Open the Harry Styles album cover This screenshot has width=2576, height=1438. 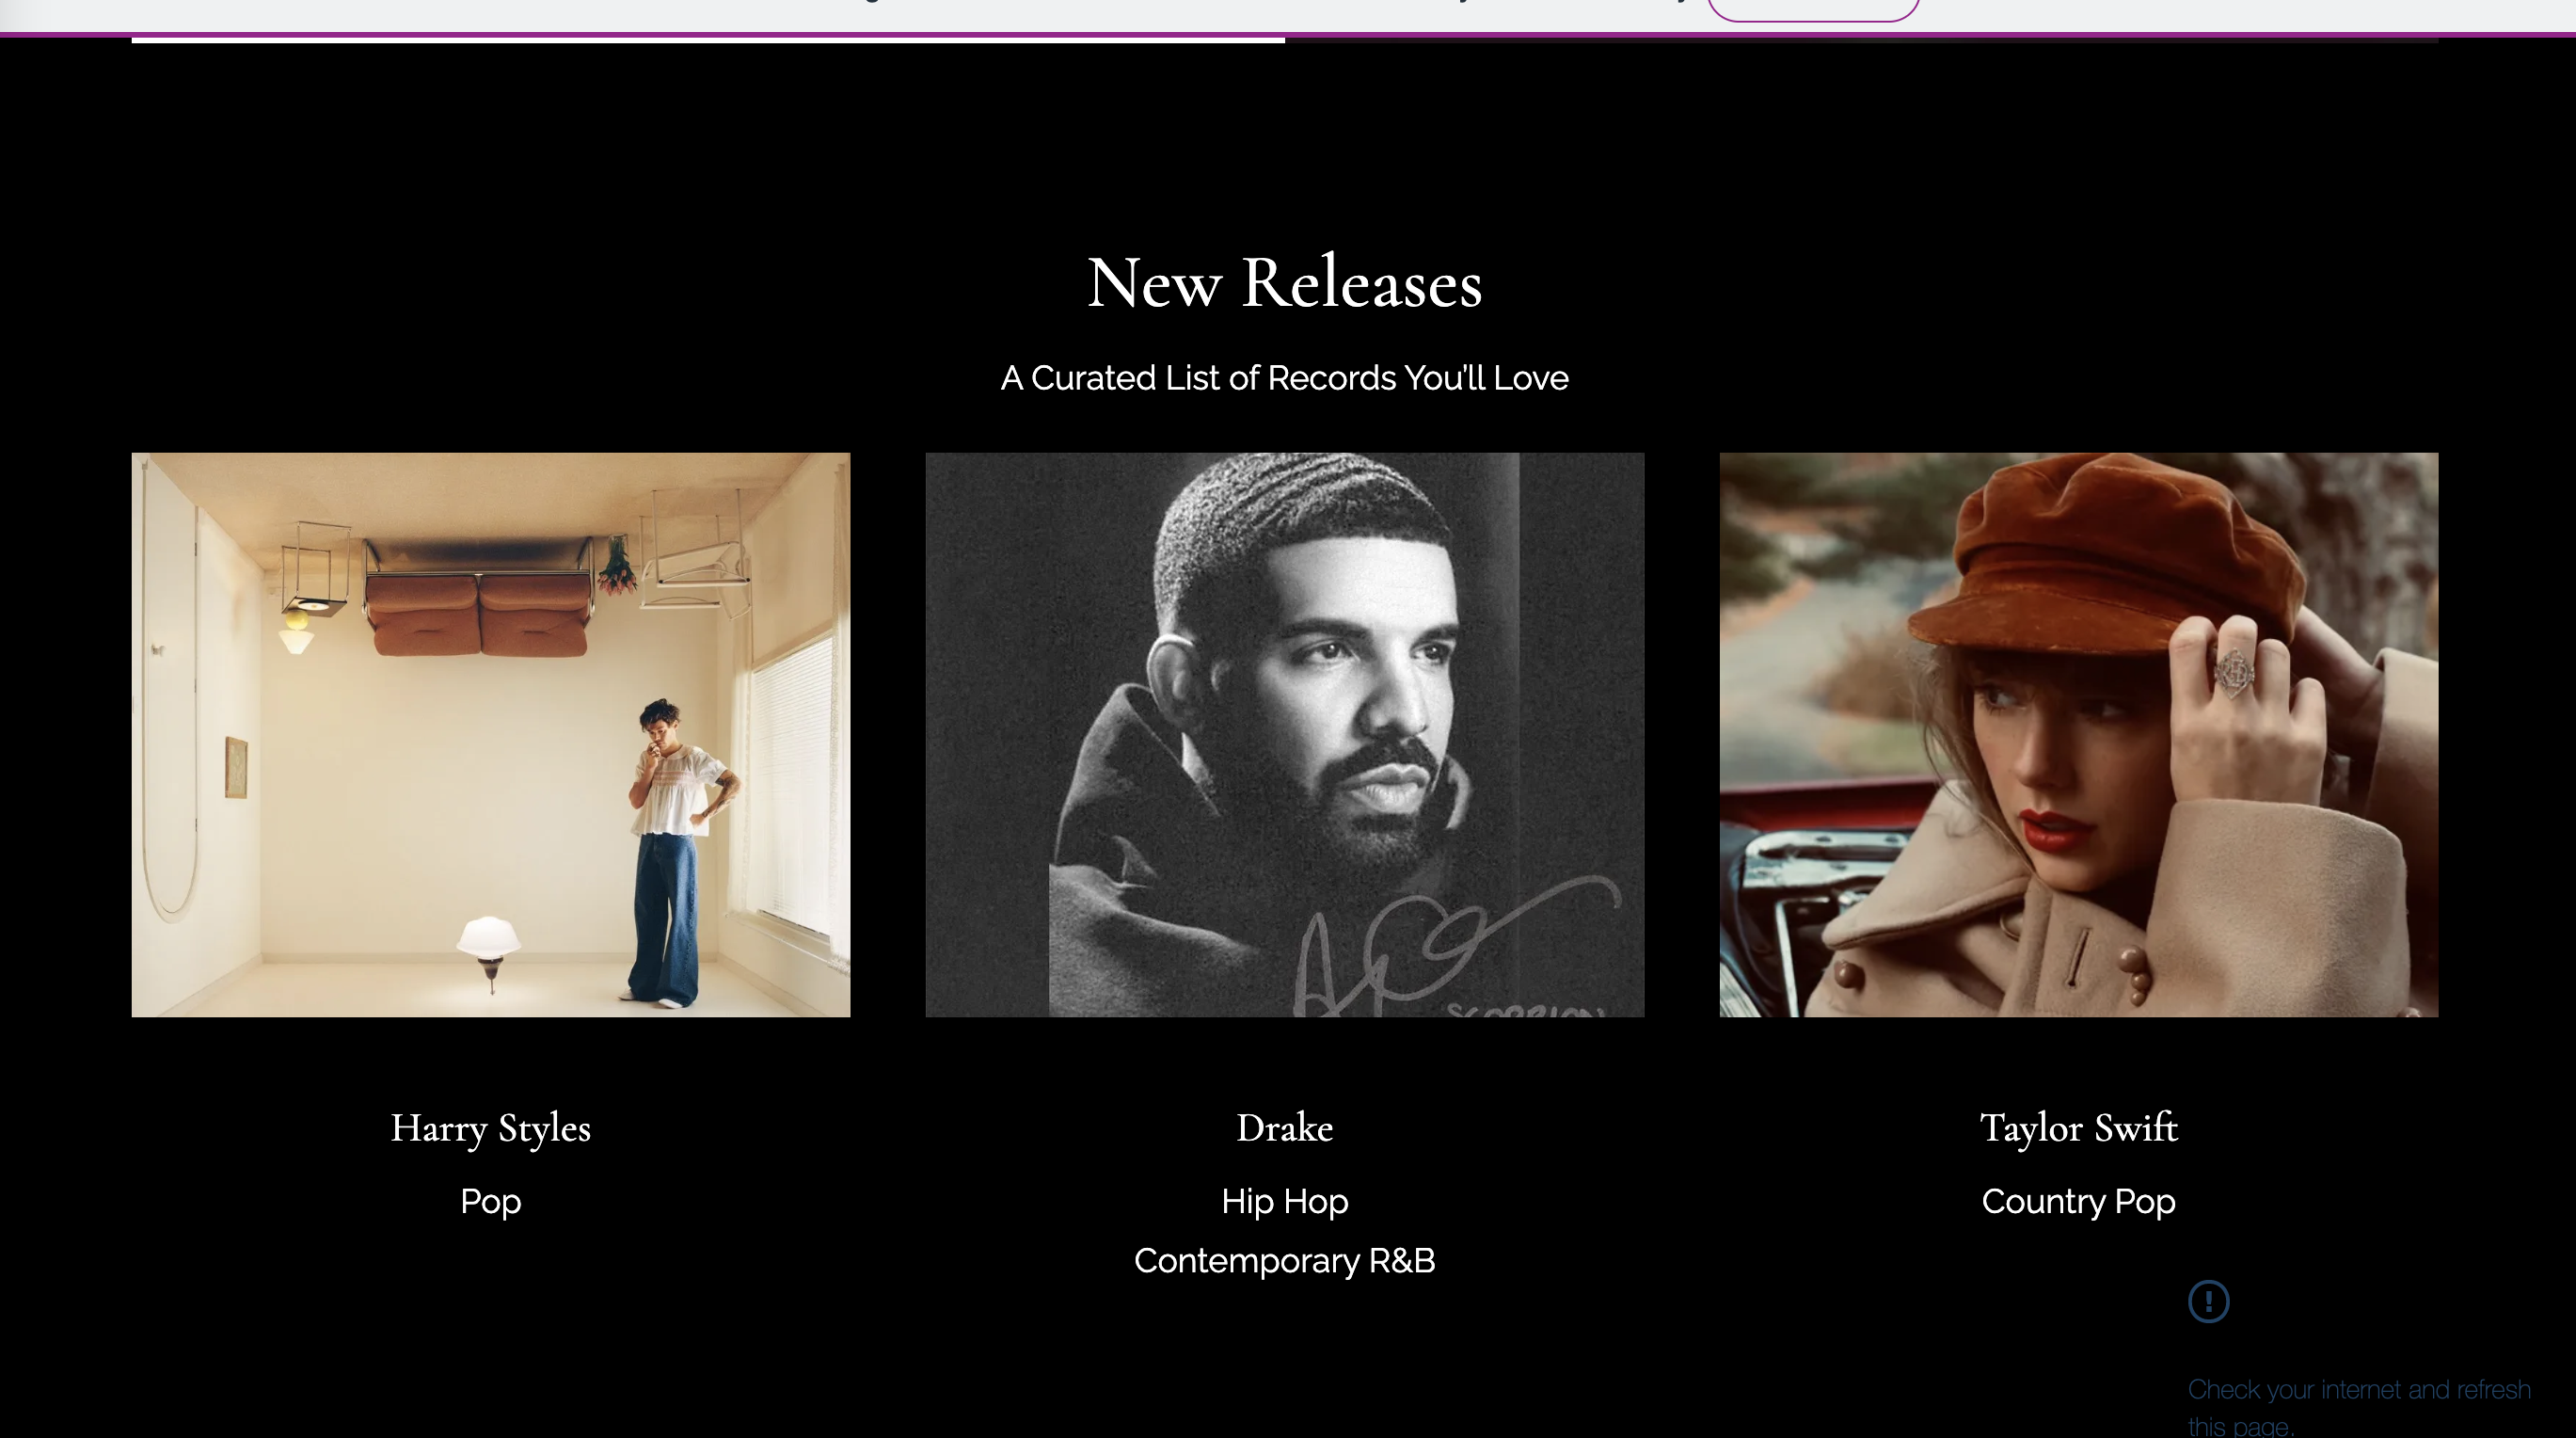[491, 735]
